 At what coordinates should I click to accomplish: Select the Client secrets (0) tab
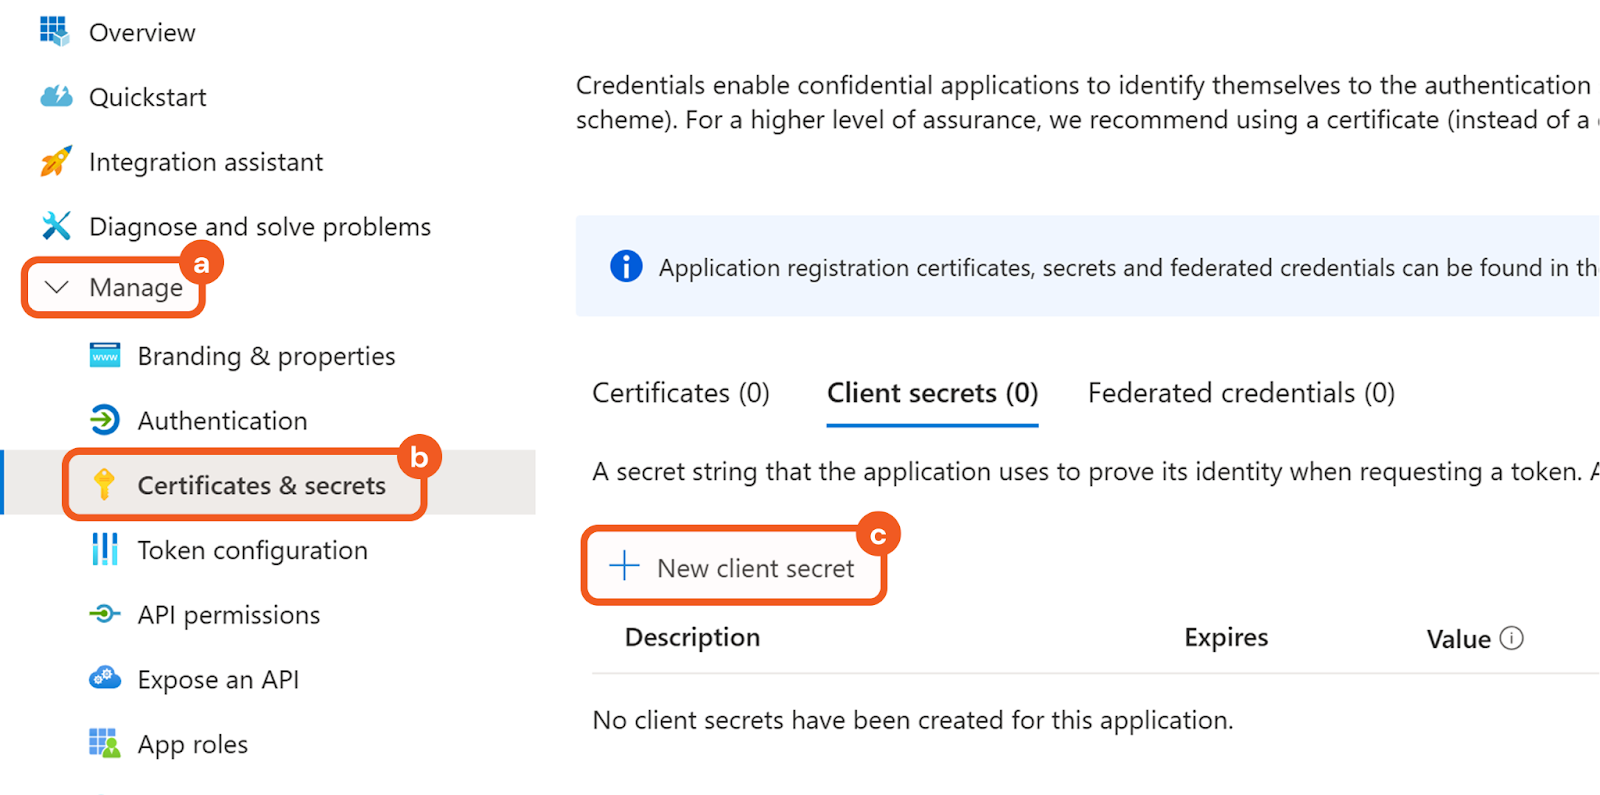pos(932,393)
